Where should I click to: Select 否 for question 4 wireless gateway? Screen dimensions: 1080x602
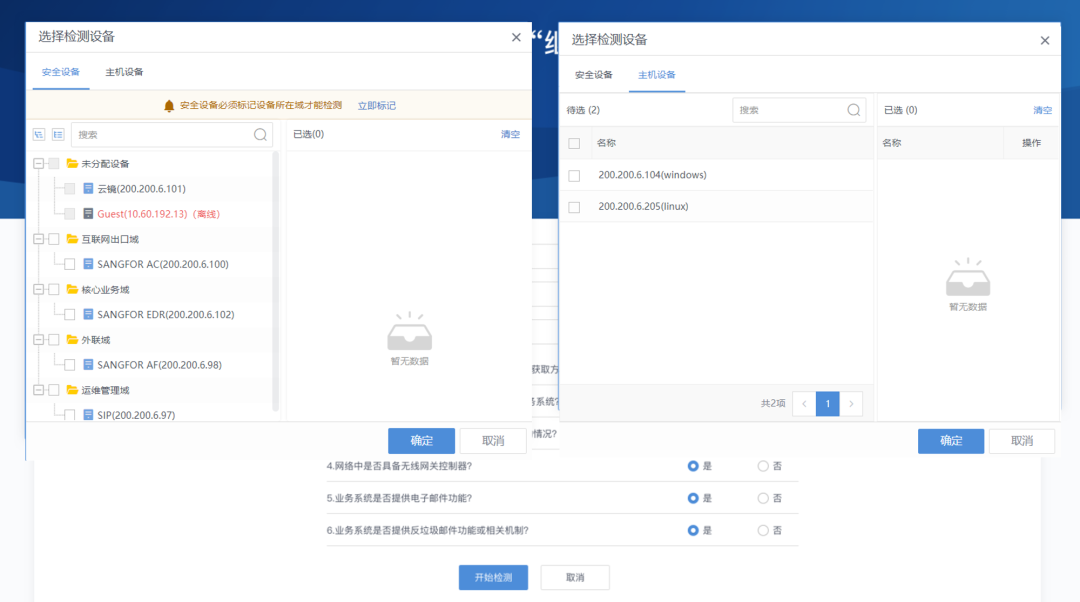[762, 466]
